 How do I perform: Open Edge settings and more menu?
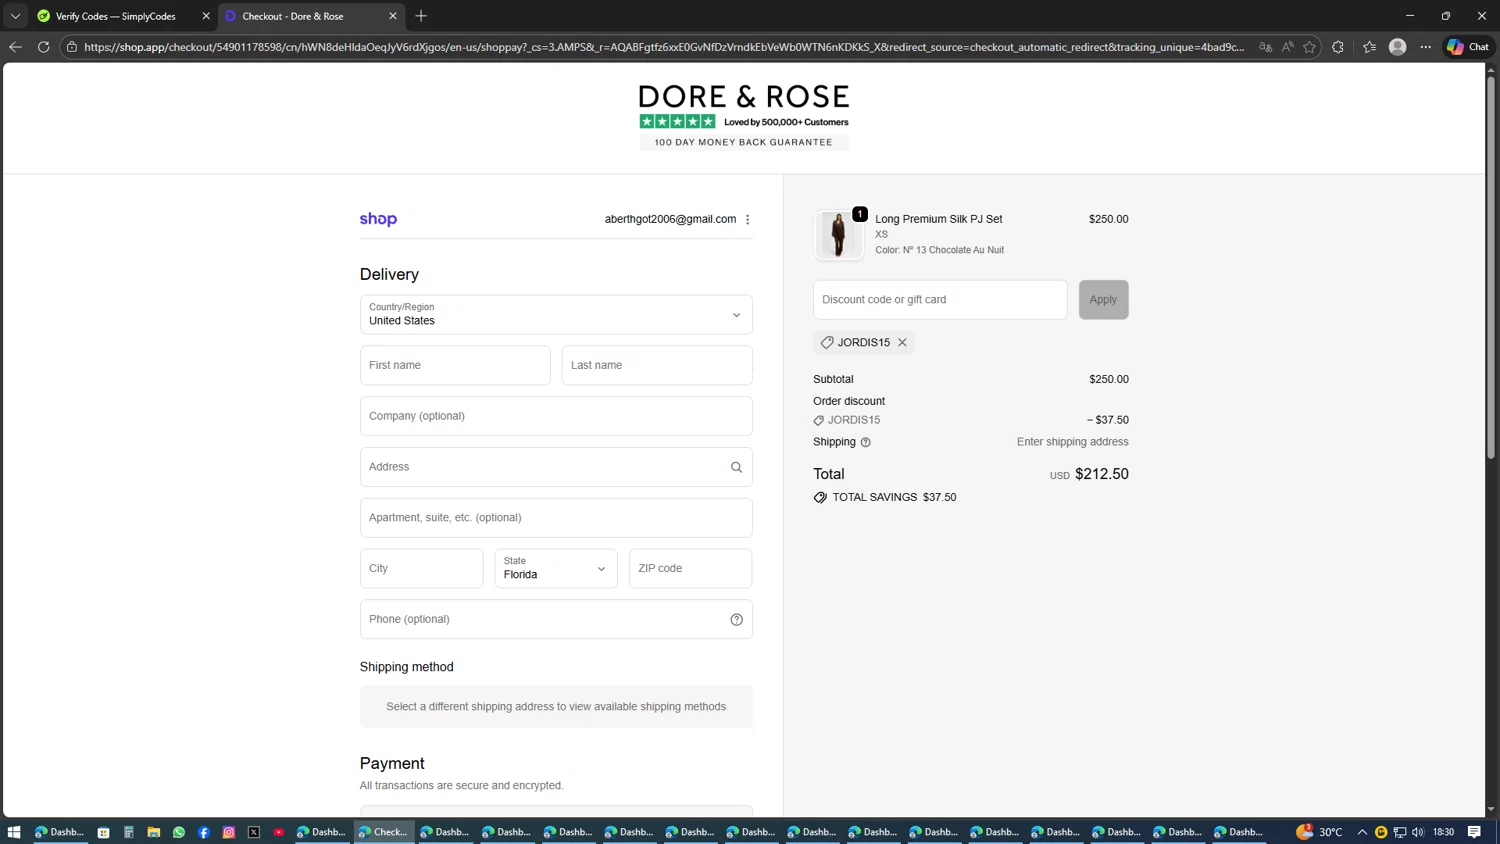[x=1426, y=47]
